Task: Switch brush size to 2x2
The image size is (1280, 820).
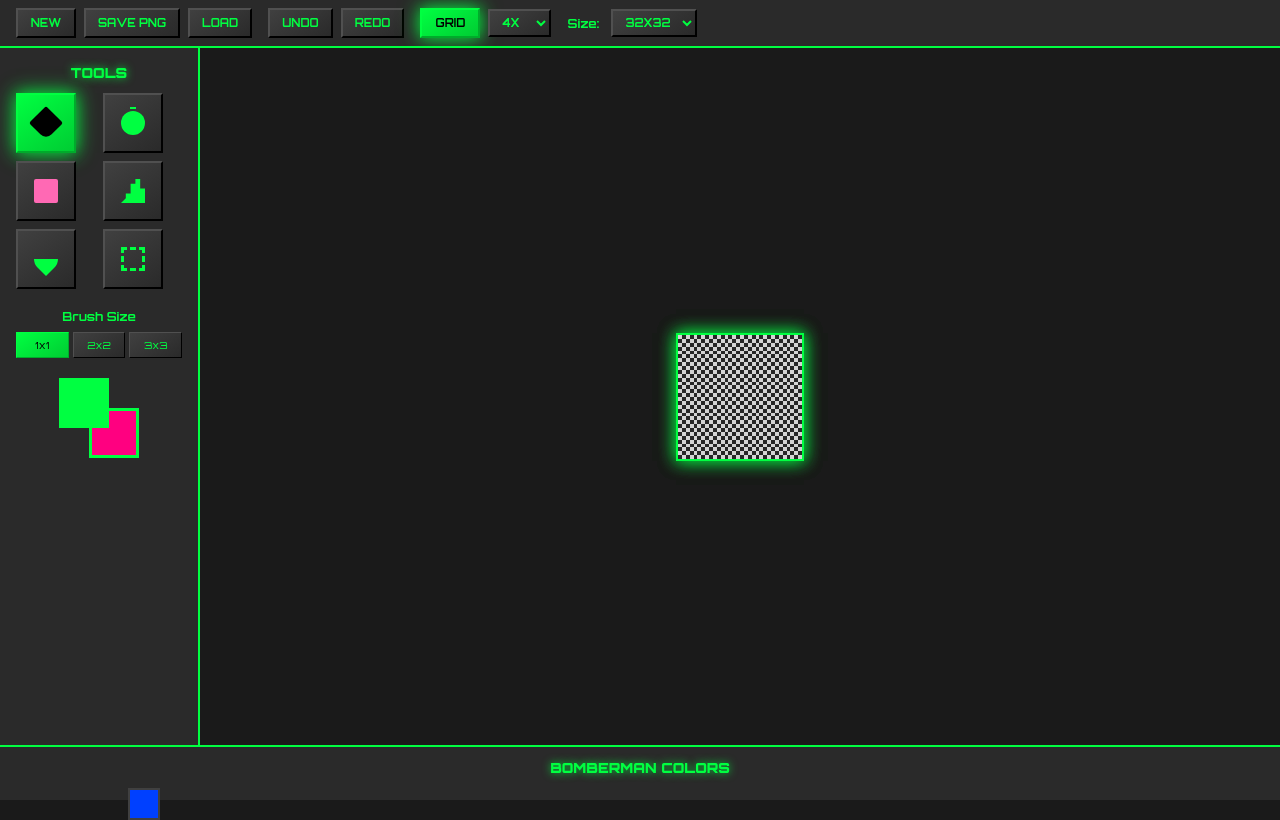Action: click(x=98, y=344)
